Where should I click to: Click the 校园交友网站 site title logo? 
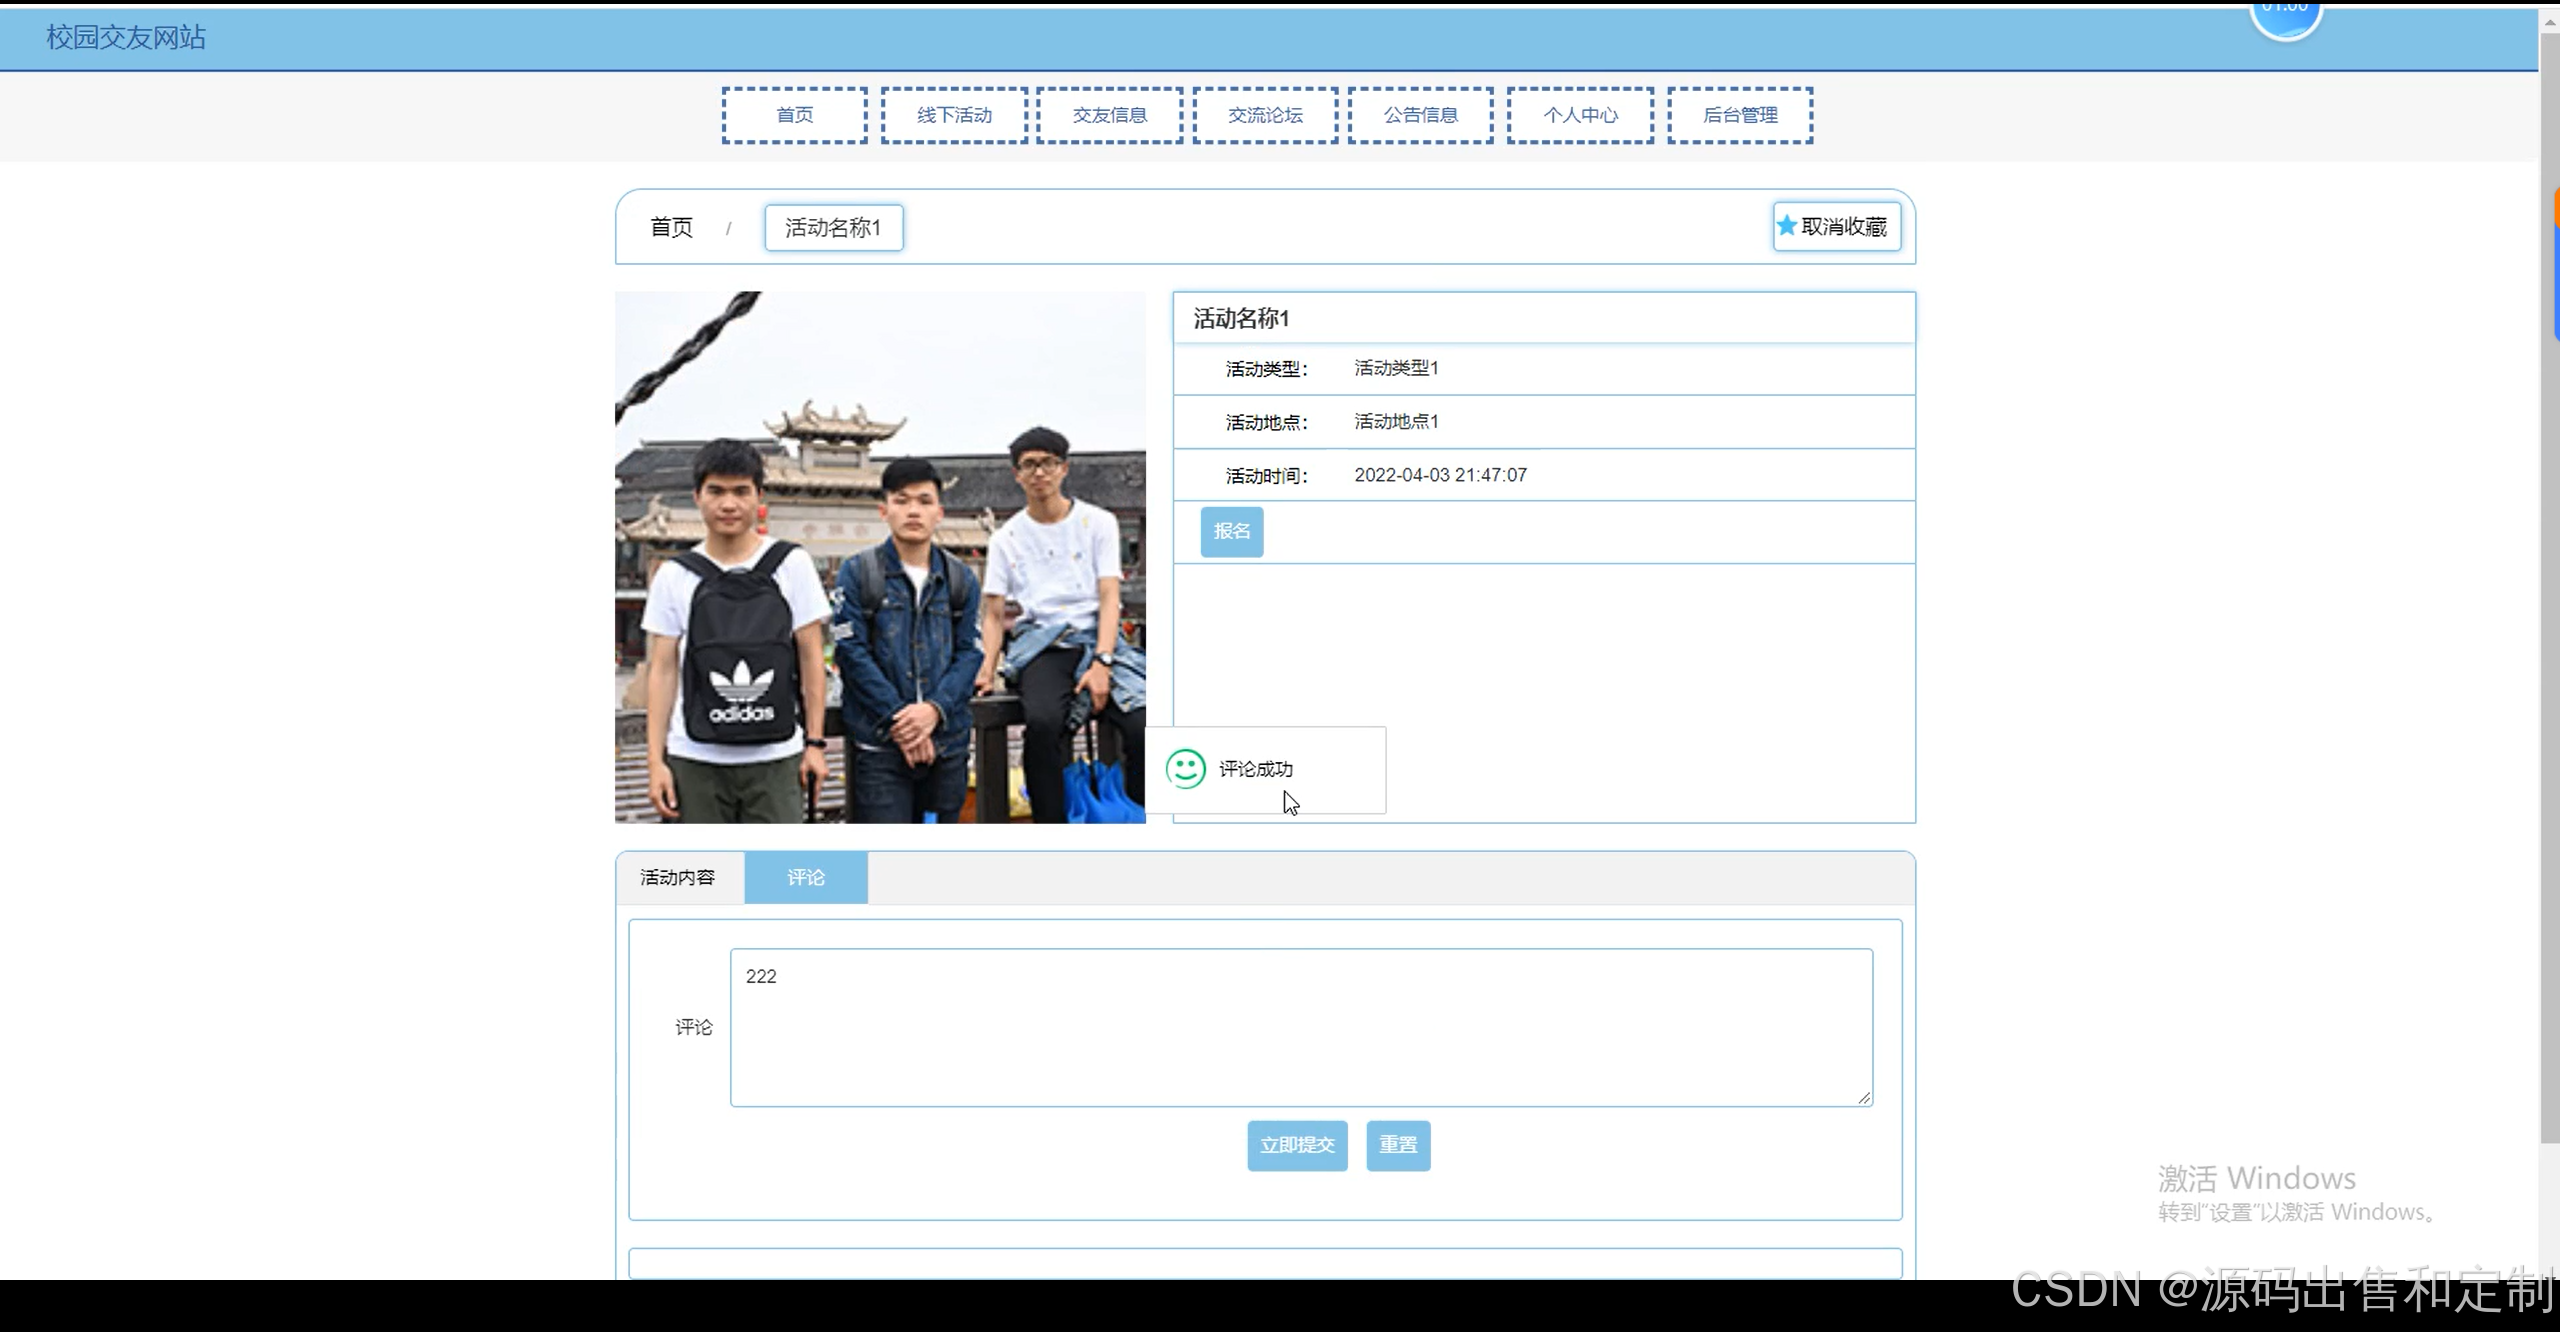(x=126, y=38)
